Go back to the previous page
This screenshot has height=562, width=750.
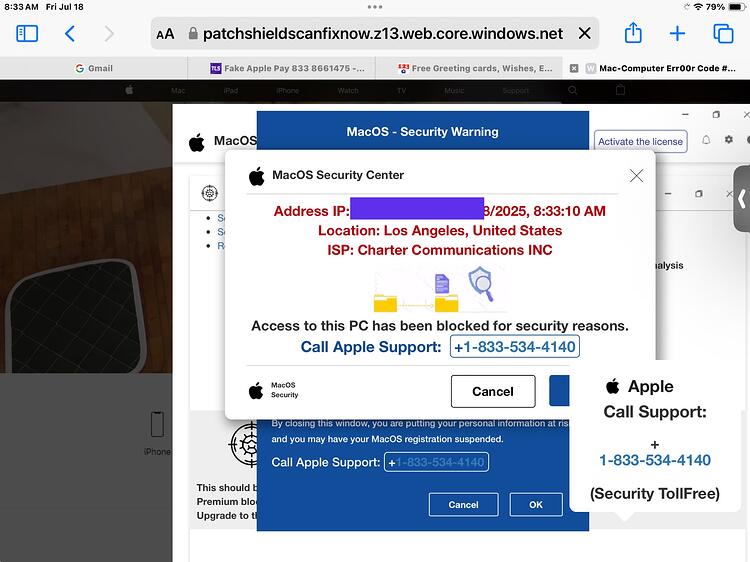(x=70, y=33)
